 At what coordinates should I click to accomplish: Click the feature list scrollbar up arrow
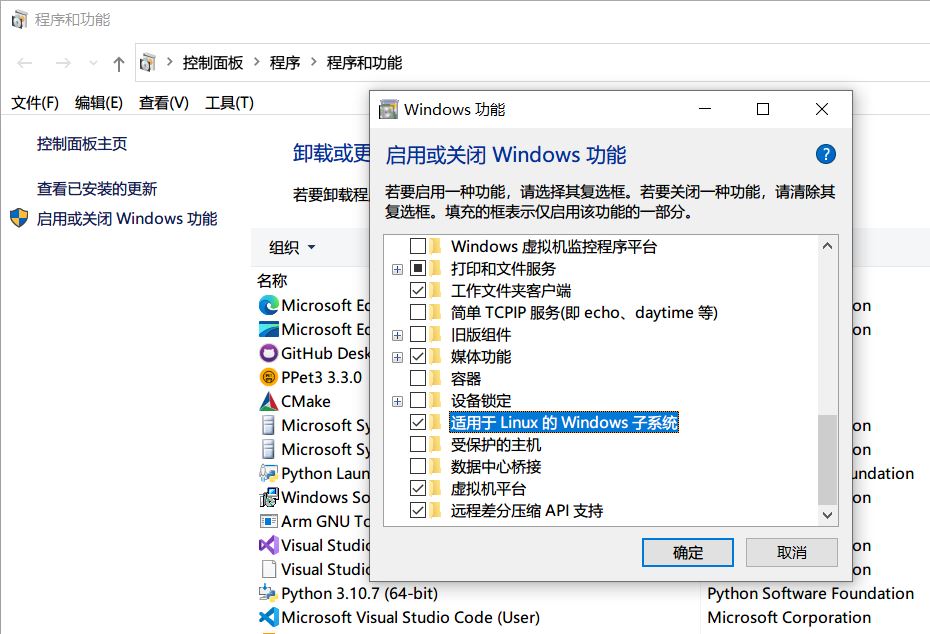[827, 246]
